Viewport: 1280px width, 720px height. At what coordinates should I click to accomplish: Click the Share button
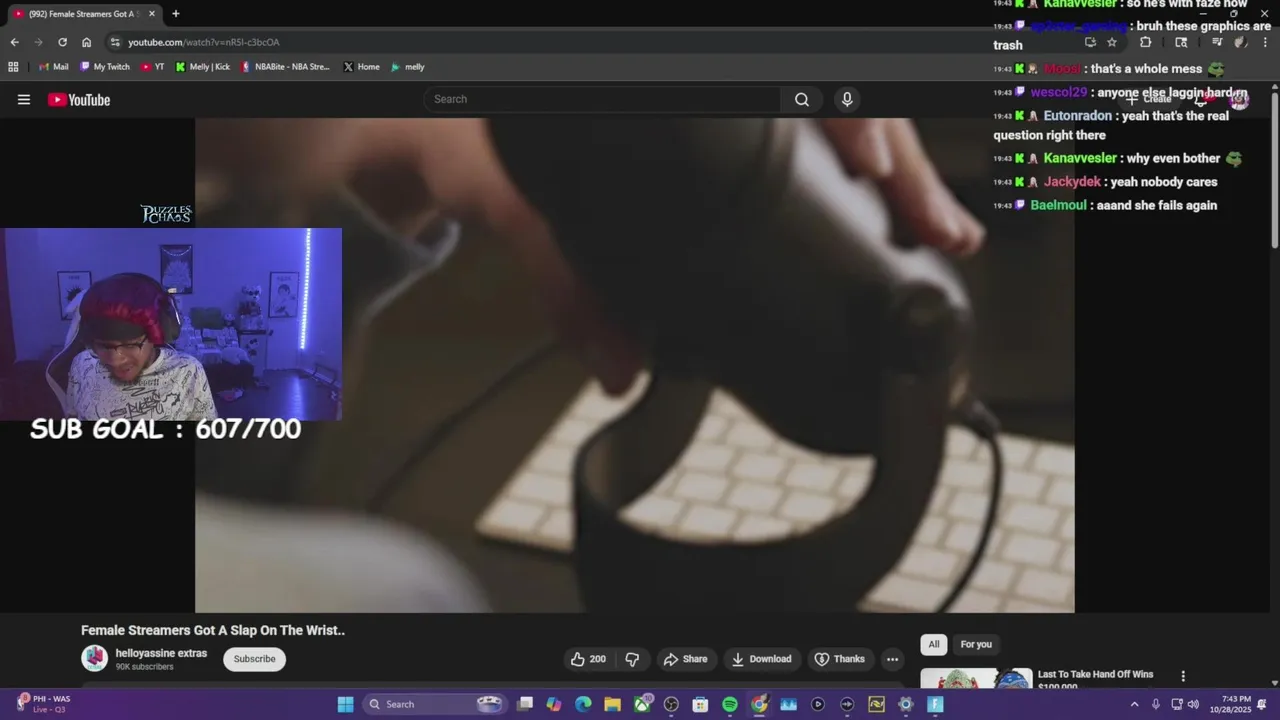[x=685, y=659]
